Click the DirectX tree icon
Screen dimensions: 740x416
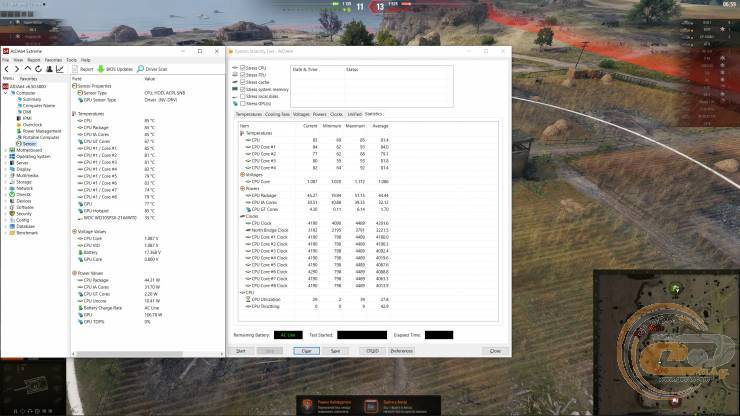point(12,195)
